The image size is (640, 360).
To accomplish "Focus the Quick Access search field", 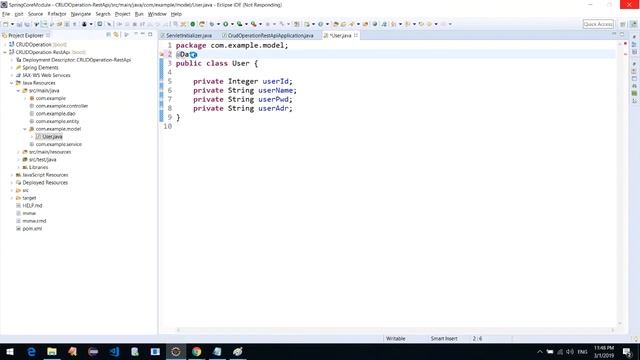I will [x=598, y=24].
